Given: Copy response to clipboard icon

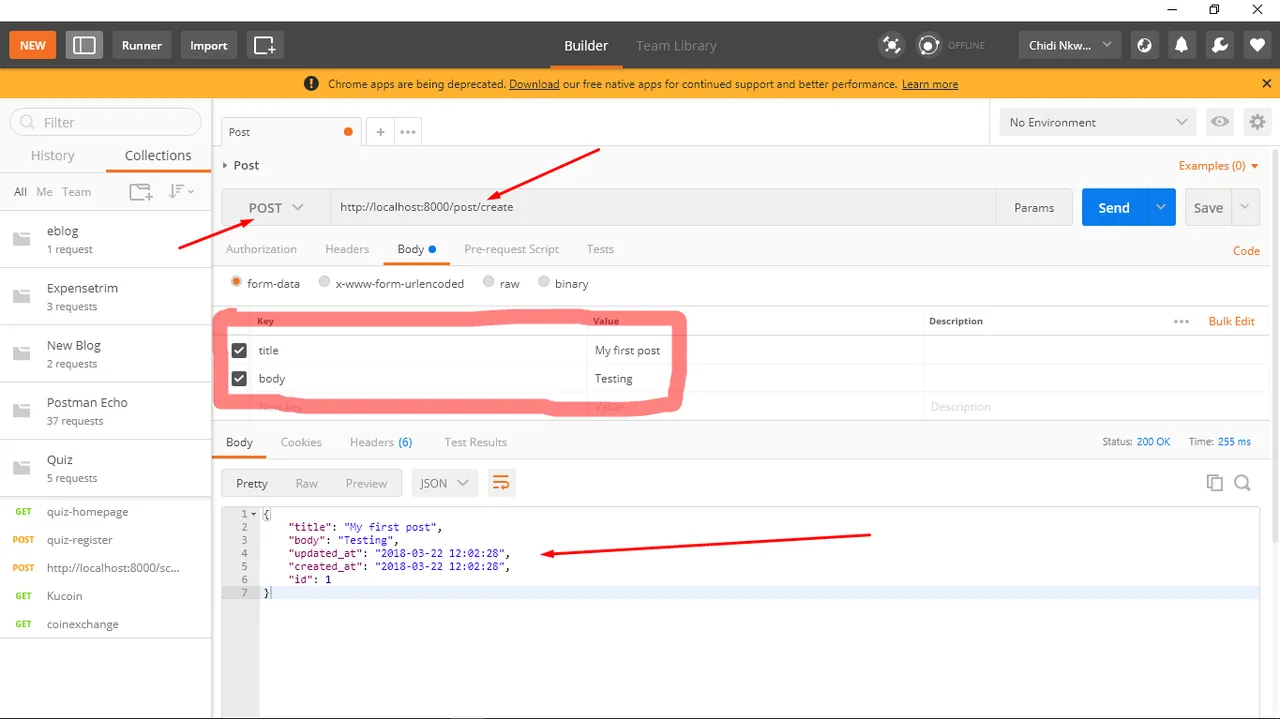Looking at the screenshot, I should [1215, 483].
